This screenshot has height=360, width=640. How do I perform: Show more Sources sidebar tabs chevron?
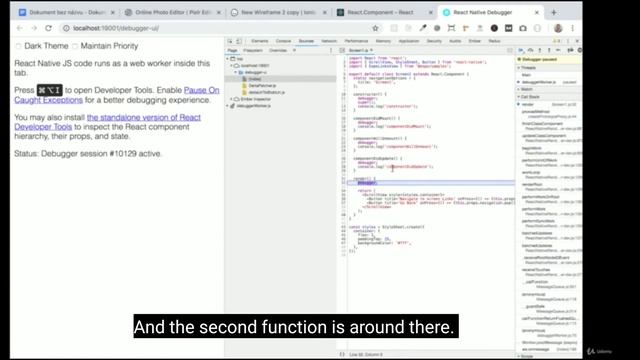tap(294, 50)
